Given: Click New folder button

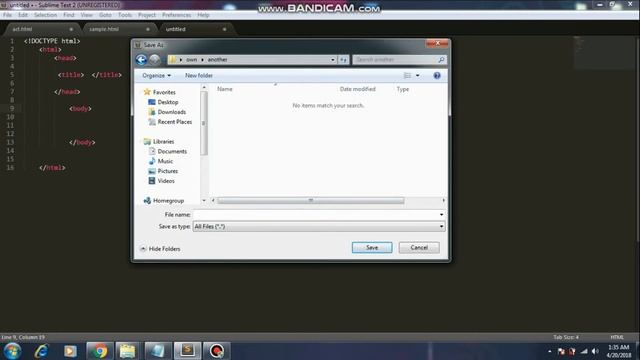Looking at the screenshot, I should click(x=199, y=76).
